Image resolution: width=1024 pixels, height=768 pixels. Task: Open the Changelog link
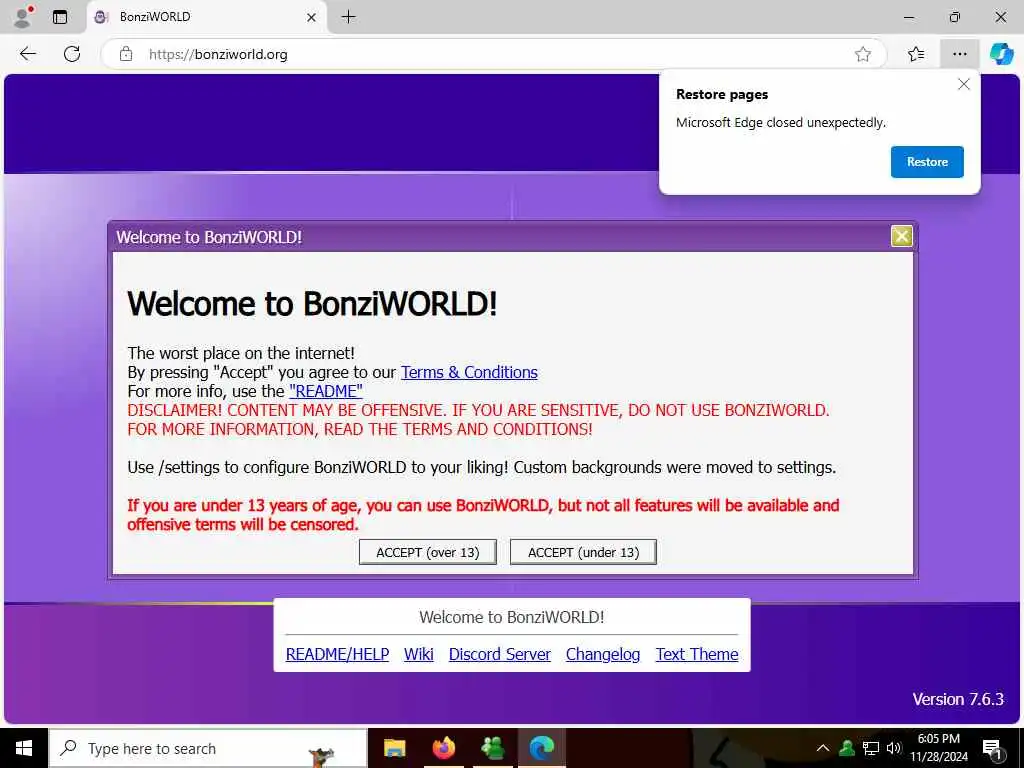[603, 654]
